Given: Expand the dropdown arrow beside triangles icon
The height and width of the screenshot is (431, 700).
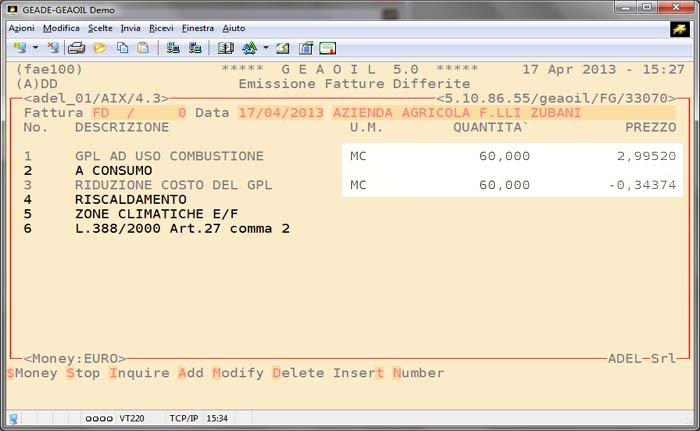Looking at the screenshot, I should (x=265, y=48).
